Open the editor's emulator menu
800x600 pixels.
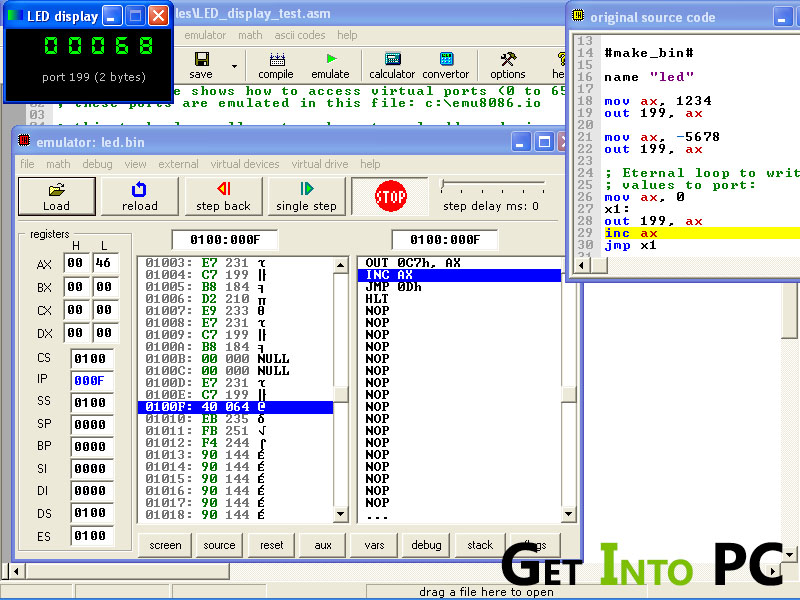[205, 35]
